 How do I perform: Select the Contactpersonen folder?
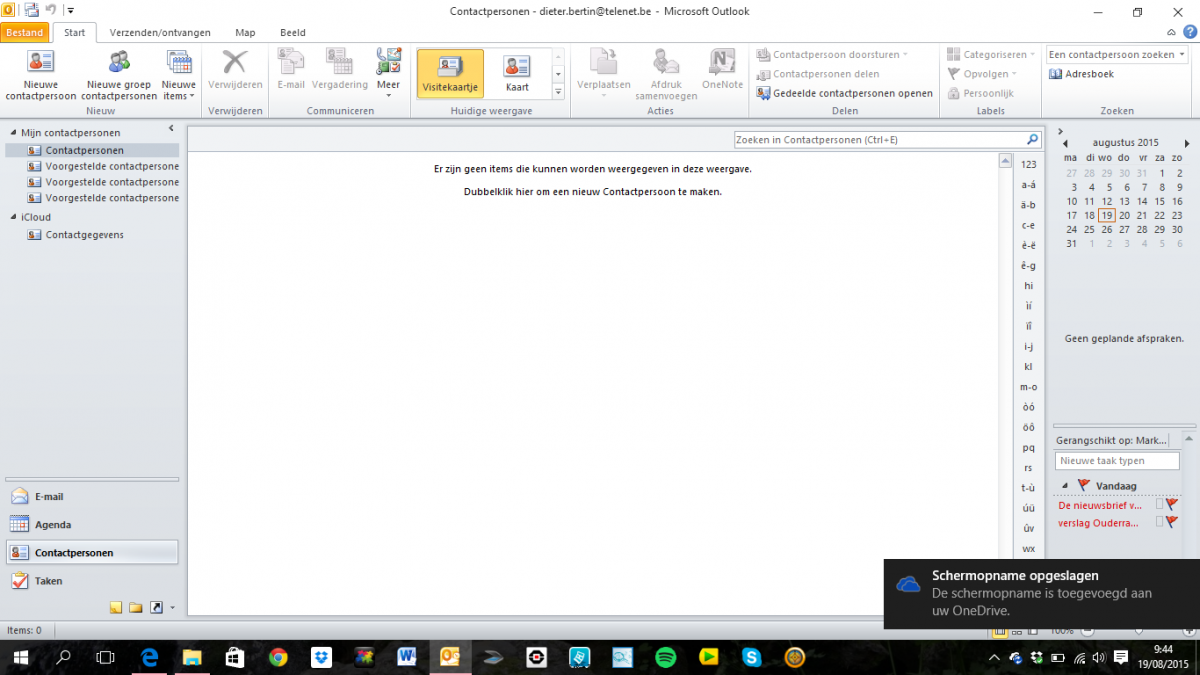pyautogui.click(x=92, y=150)
